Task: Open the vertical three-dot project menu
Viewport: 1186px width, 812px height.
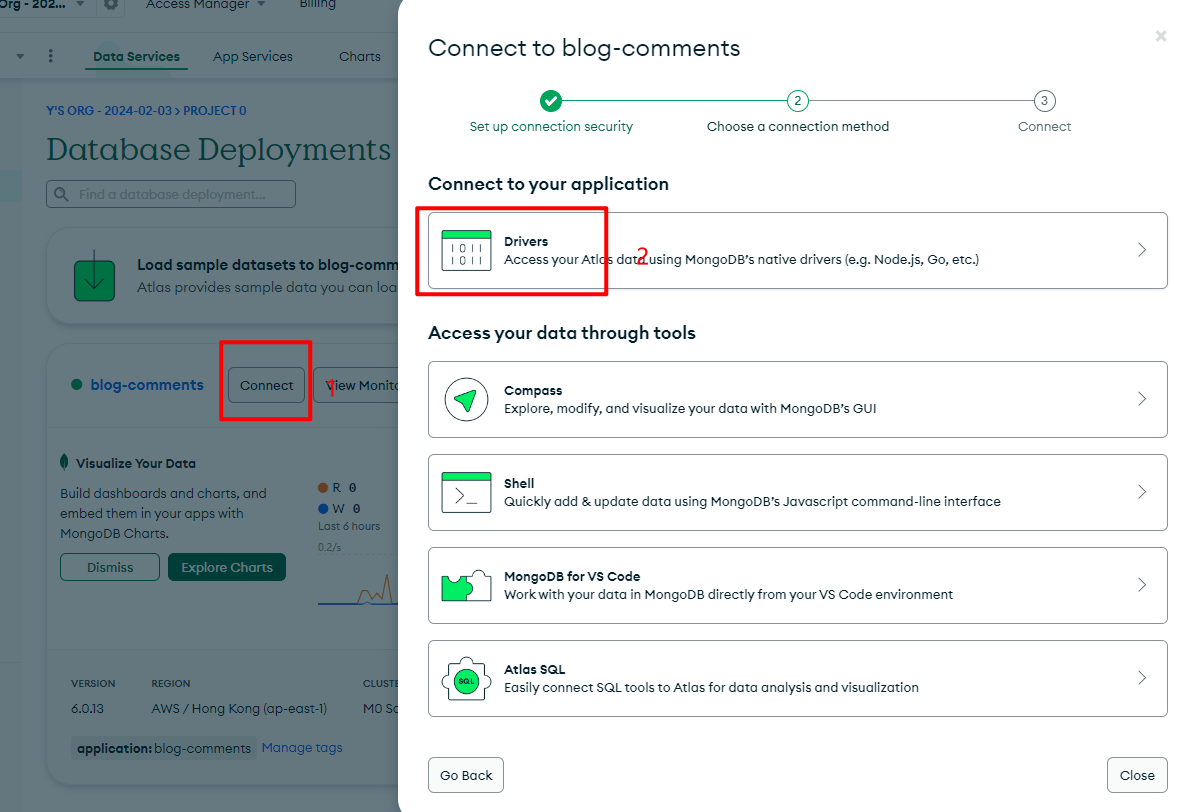Action: pyautogui.click(x=51, y=57)
